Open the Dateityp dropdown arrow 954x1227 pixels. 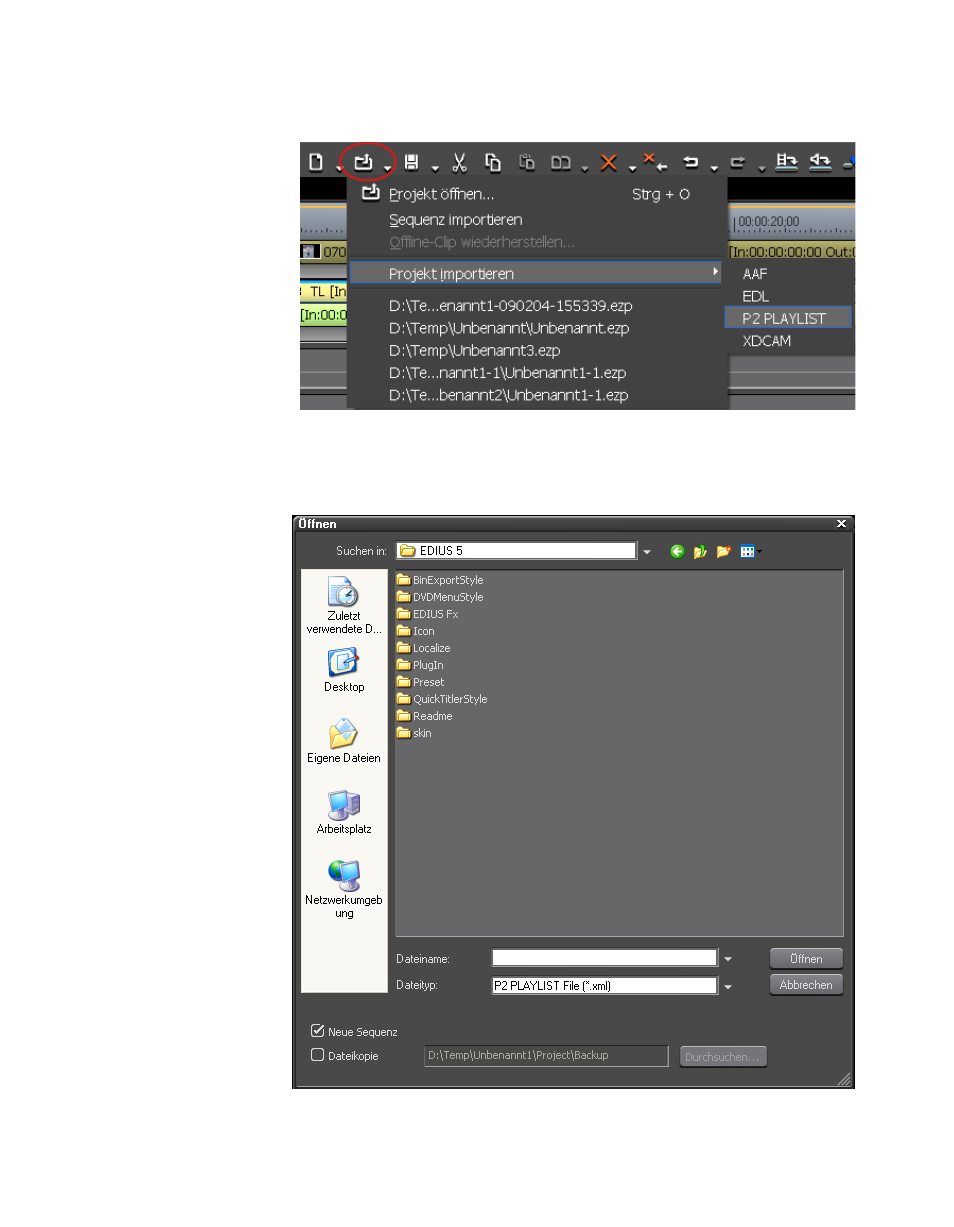click(728, 986)
